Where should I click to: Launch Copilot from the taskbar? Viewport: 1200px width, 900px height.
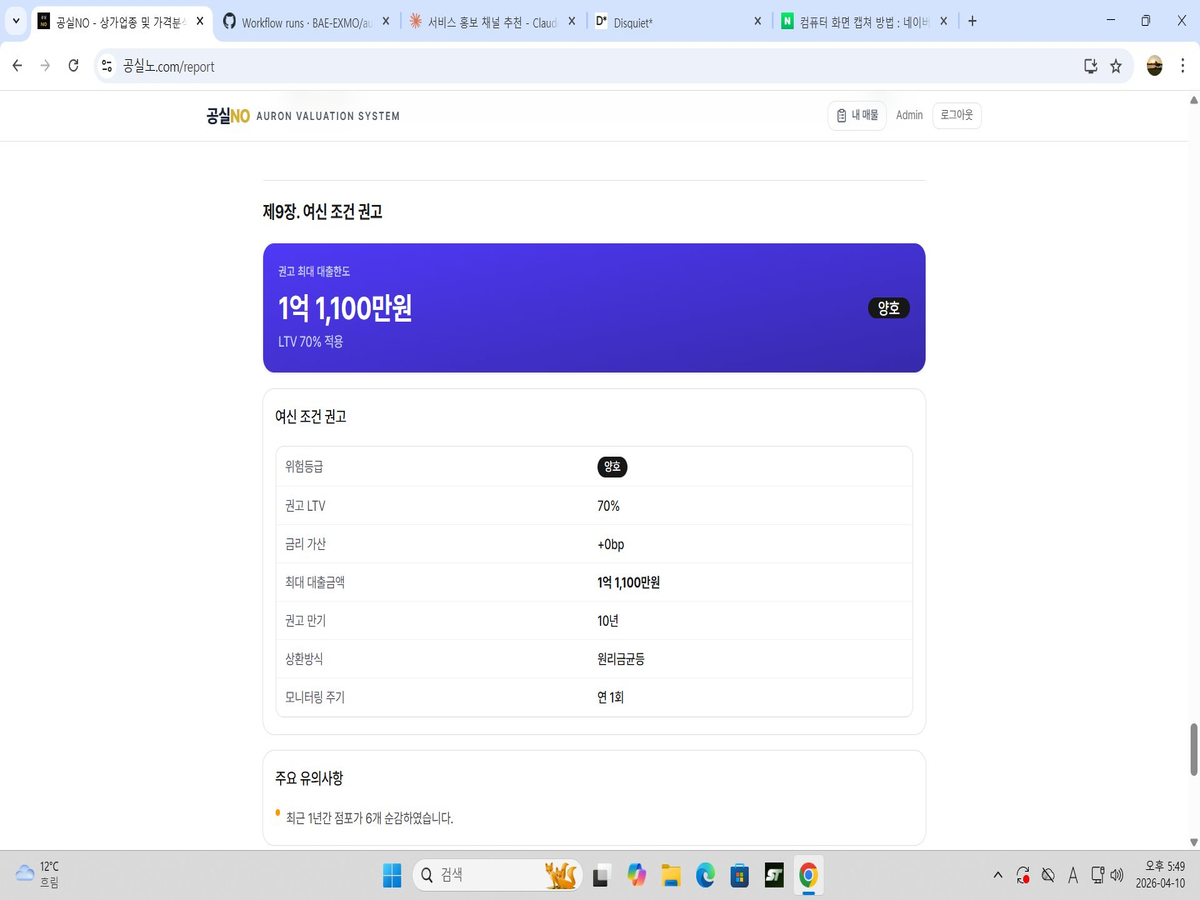pyautogui.click(x=637, y=875)
